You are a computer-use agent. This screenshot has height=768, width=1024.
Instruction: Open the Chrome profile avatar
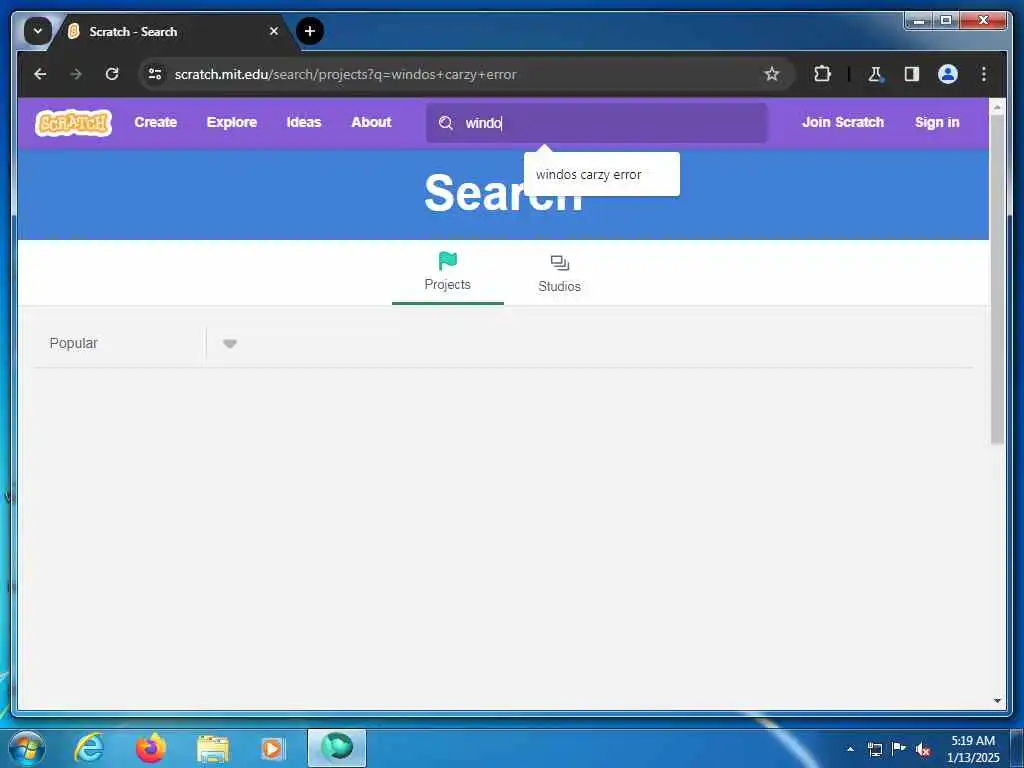[x=948, y=74]
